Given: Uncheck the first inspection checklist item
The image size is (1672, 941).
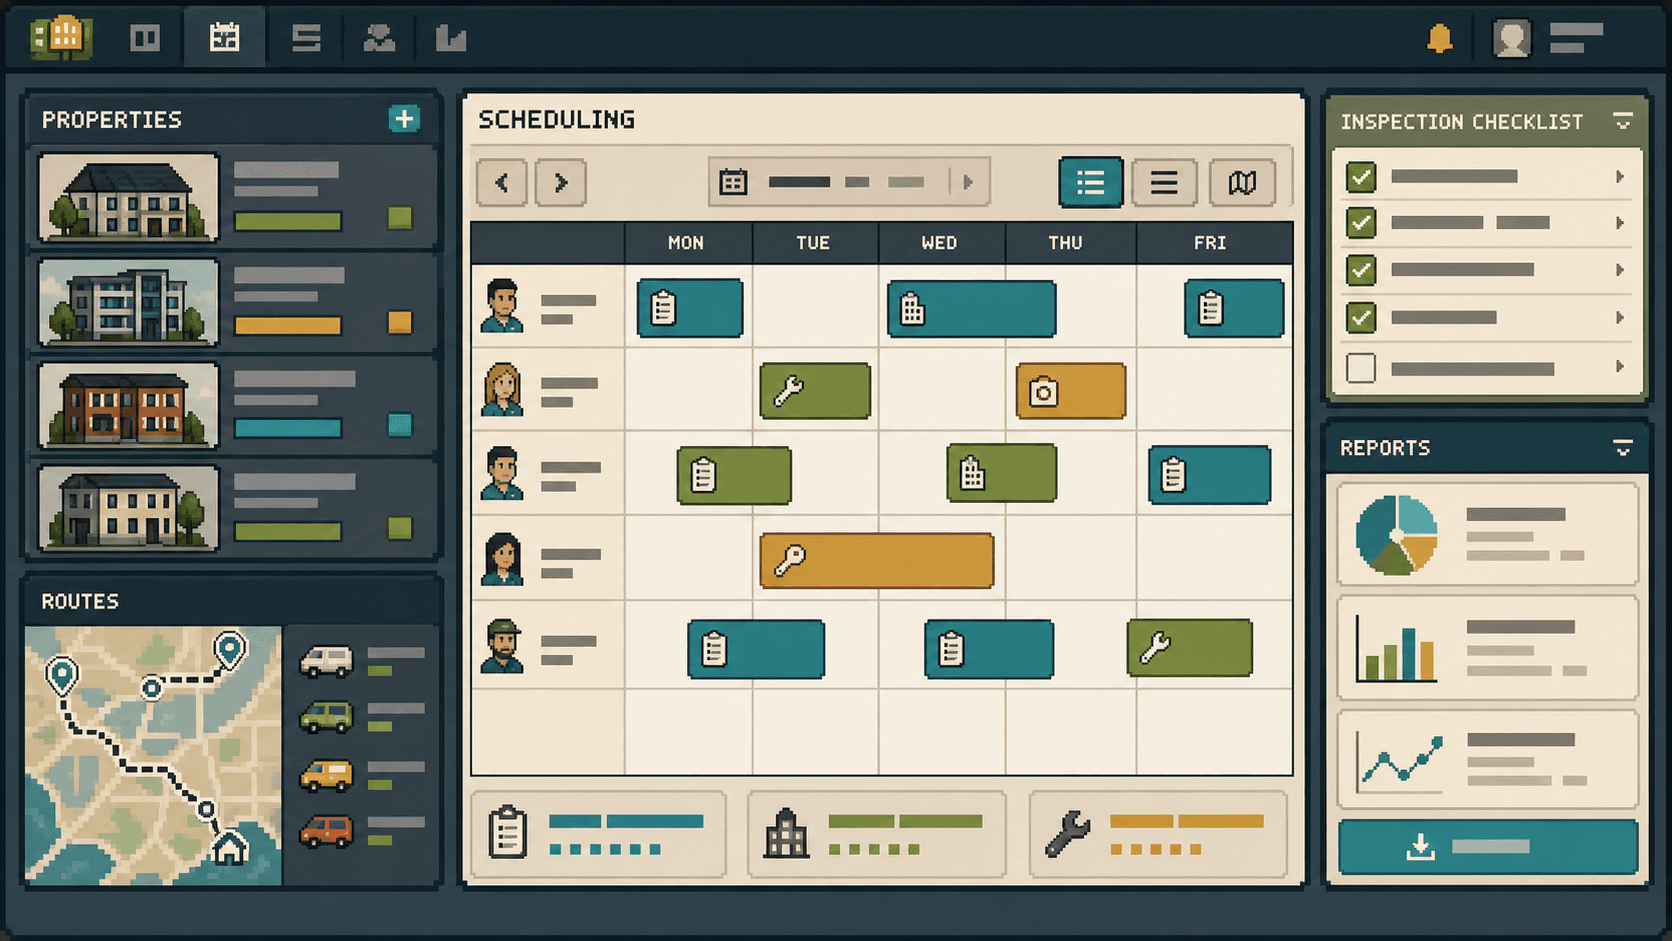Looking at the screenshot, I should point(1361,177).
